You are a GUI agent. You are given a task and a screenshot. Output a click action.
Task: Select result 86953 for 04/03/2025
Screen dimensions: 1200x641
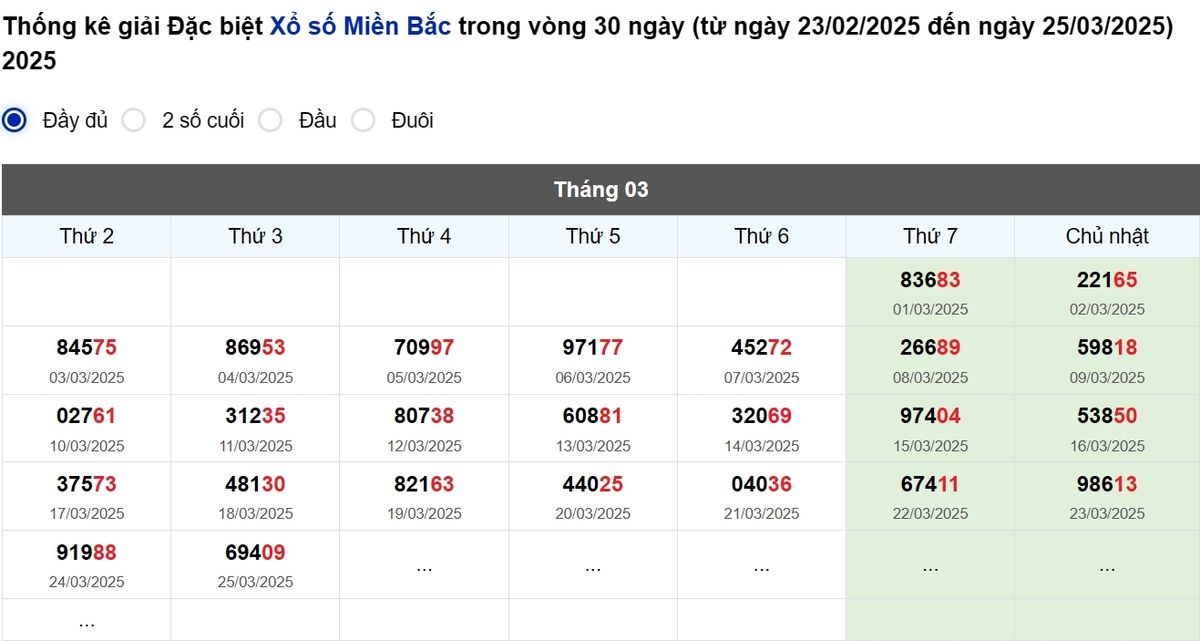pyautogui.click(x=255, y=348)
